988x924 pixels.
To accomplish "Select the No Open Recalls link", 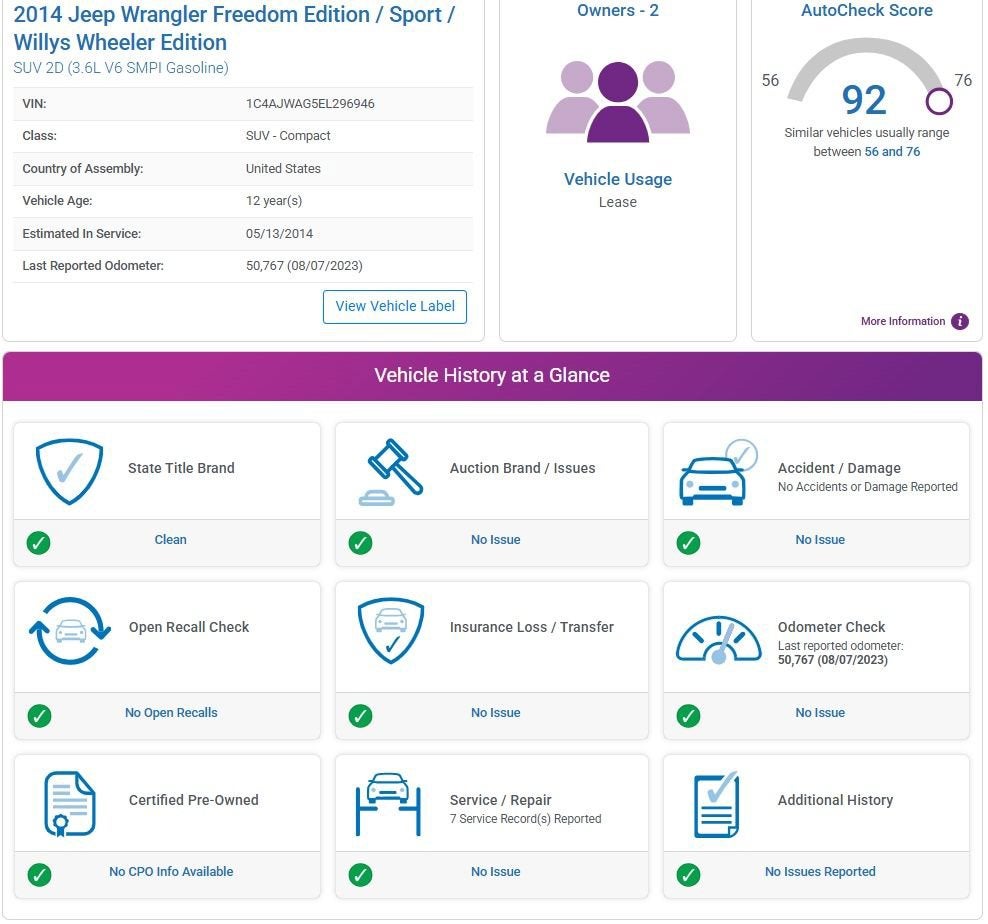I will [x=171, y=713].
